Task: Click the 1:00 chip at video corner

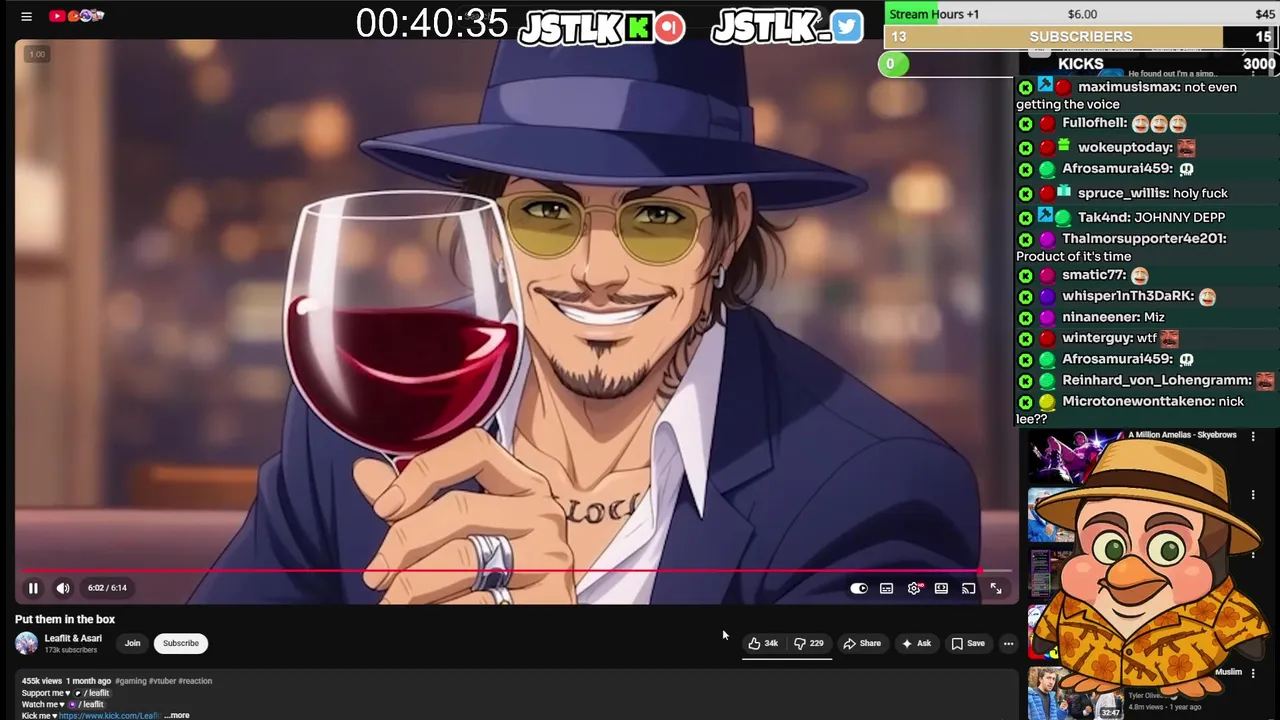Action: click(37, 54)
